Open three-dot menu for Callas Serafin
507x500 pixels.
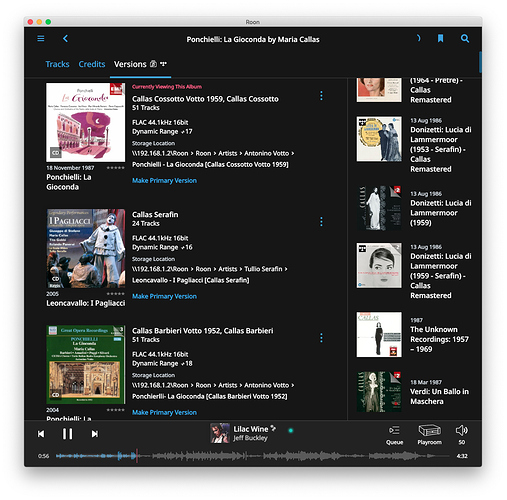pyautogui.click(x=321, y=222)
